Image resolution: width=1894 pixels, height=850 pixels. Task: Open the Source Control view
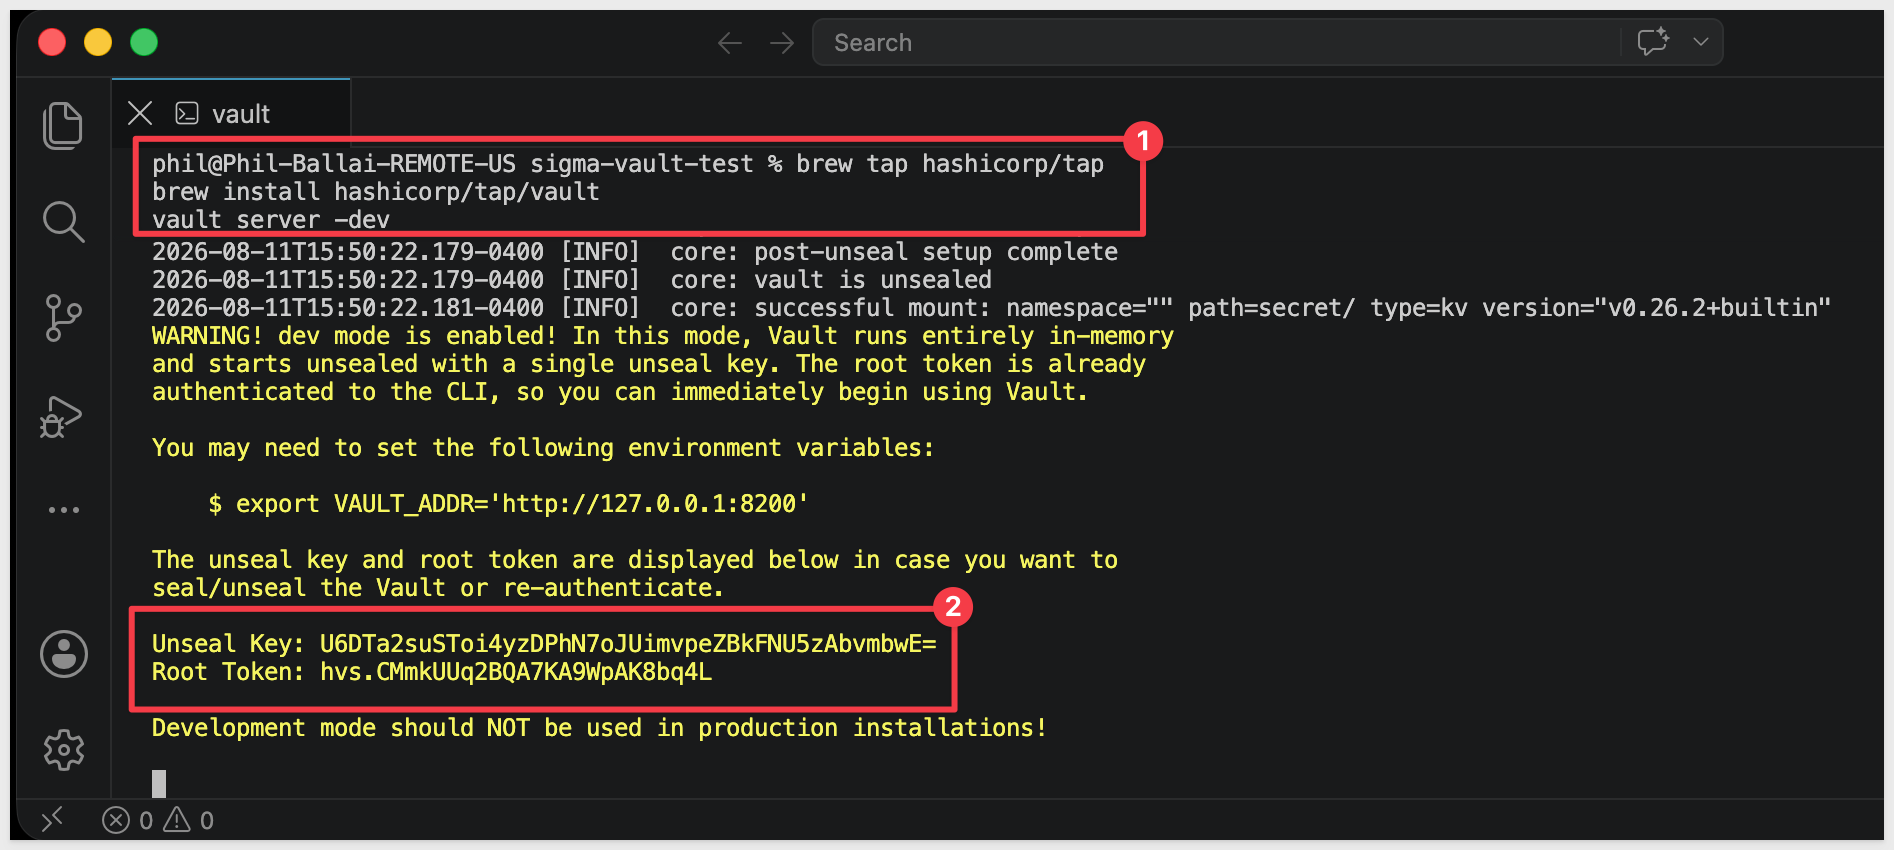pyautogui.click(x=63, y=318)
